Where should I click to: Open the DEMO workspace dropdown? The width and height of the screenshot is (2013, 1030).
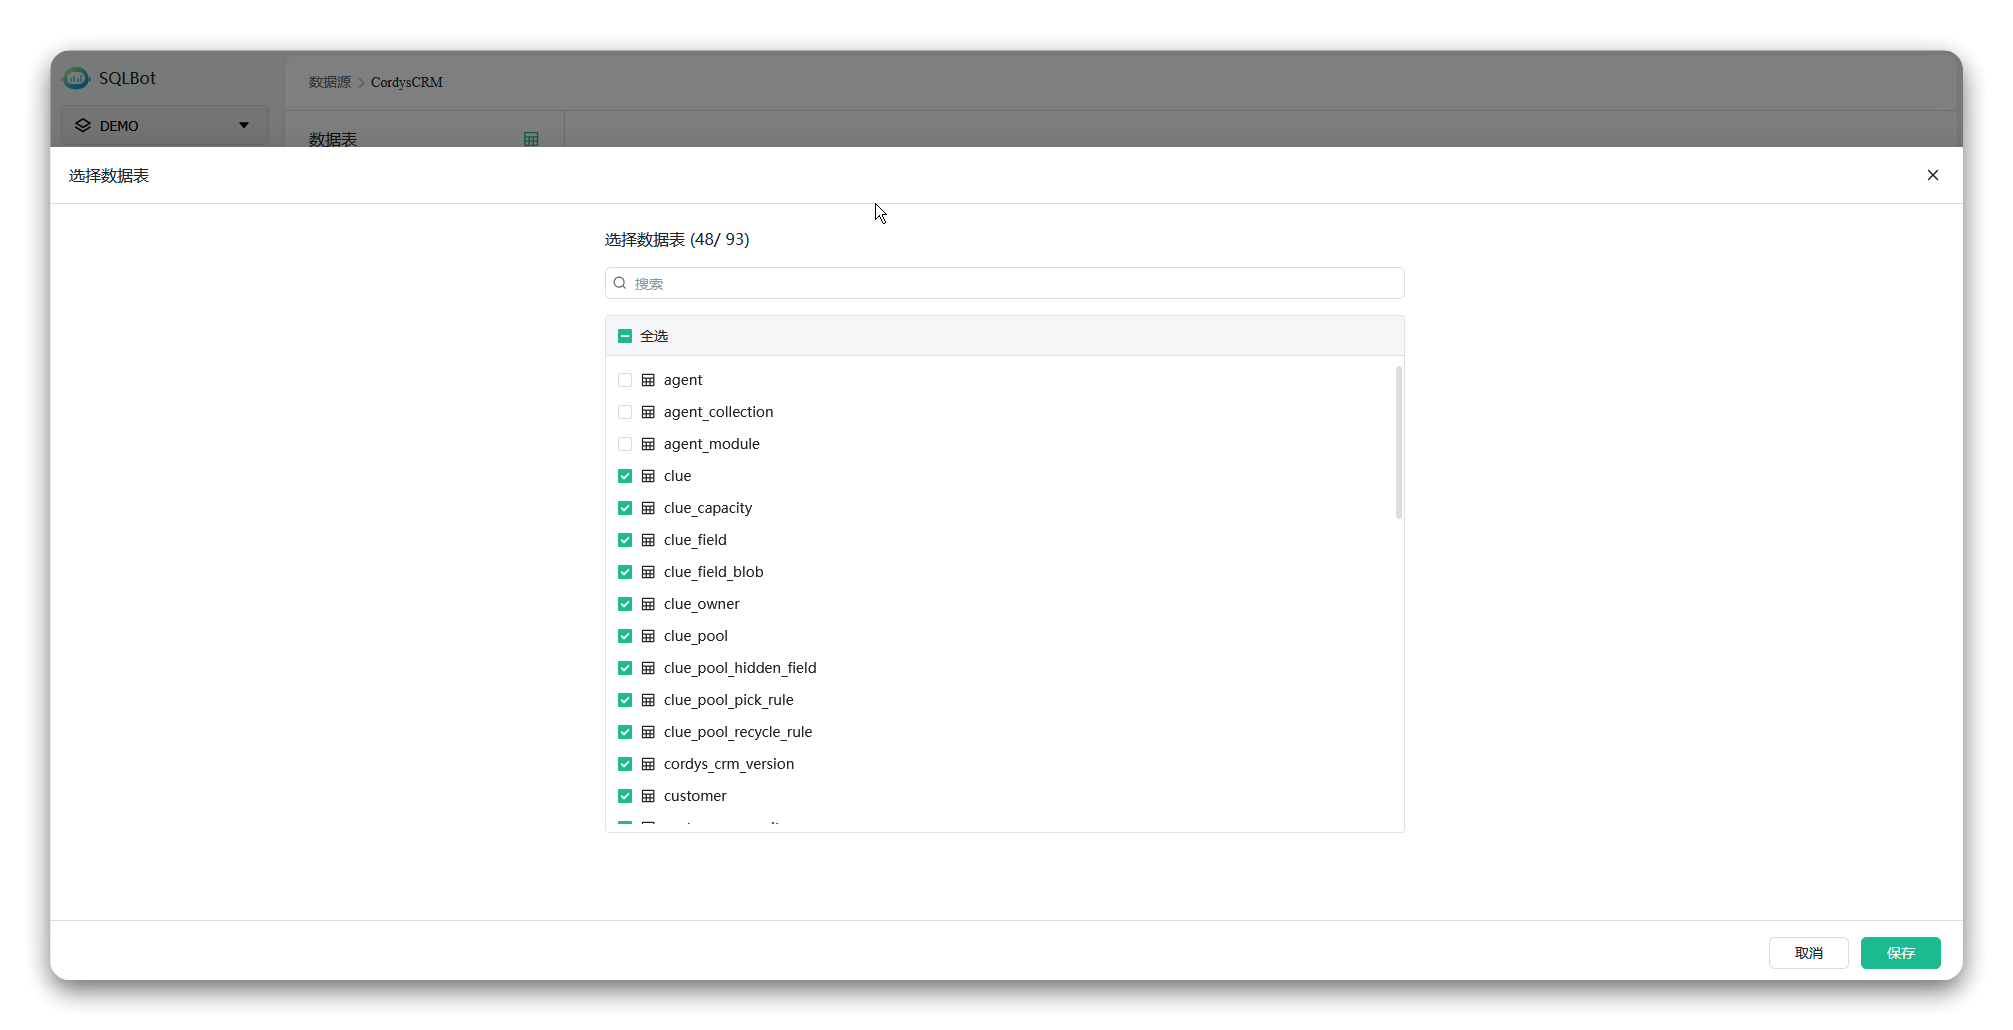244,125
